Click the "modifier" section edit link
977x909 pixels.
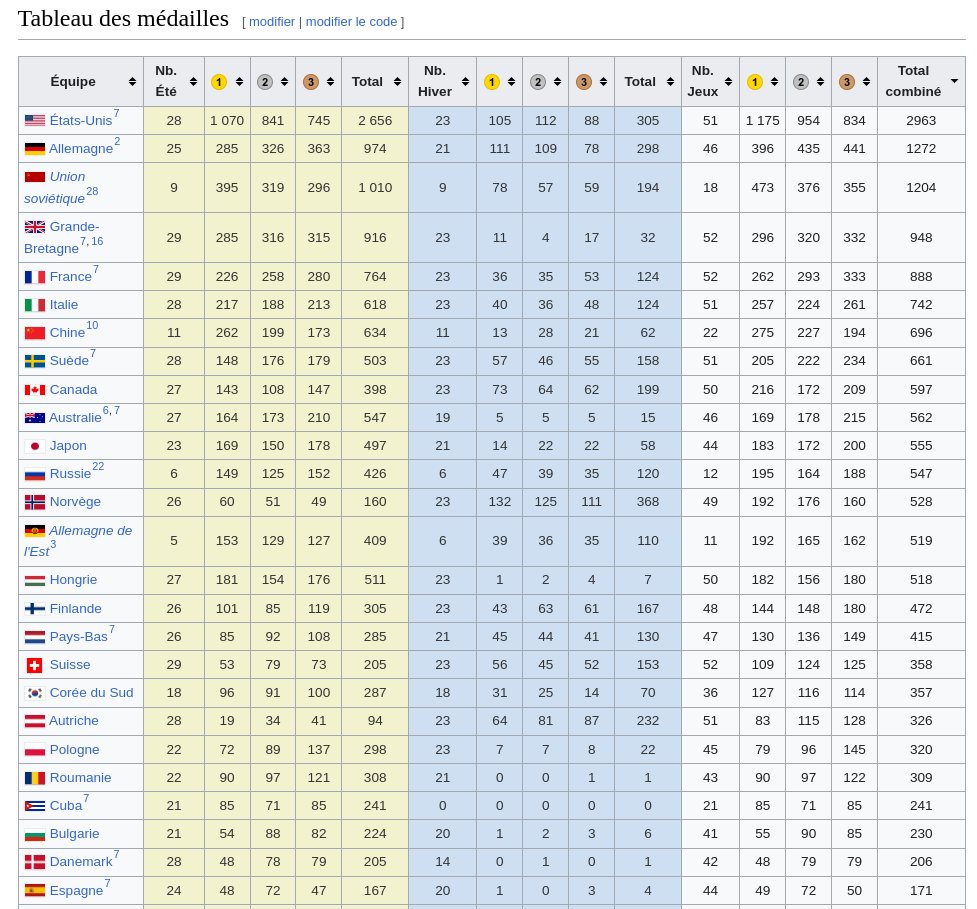(272, 22)
